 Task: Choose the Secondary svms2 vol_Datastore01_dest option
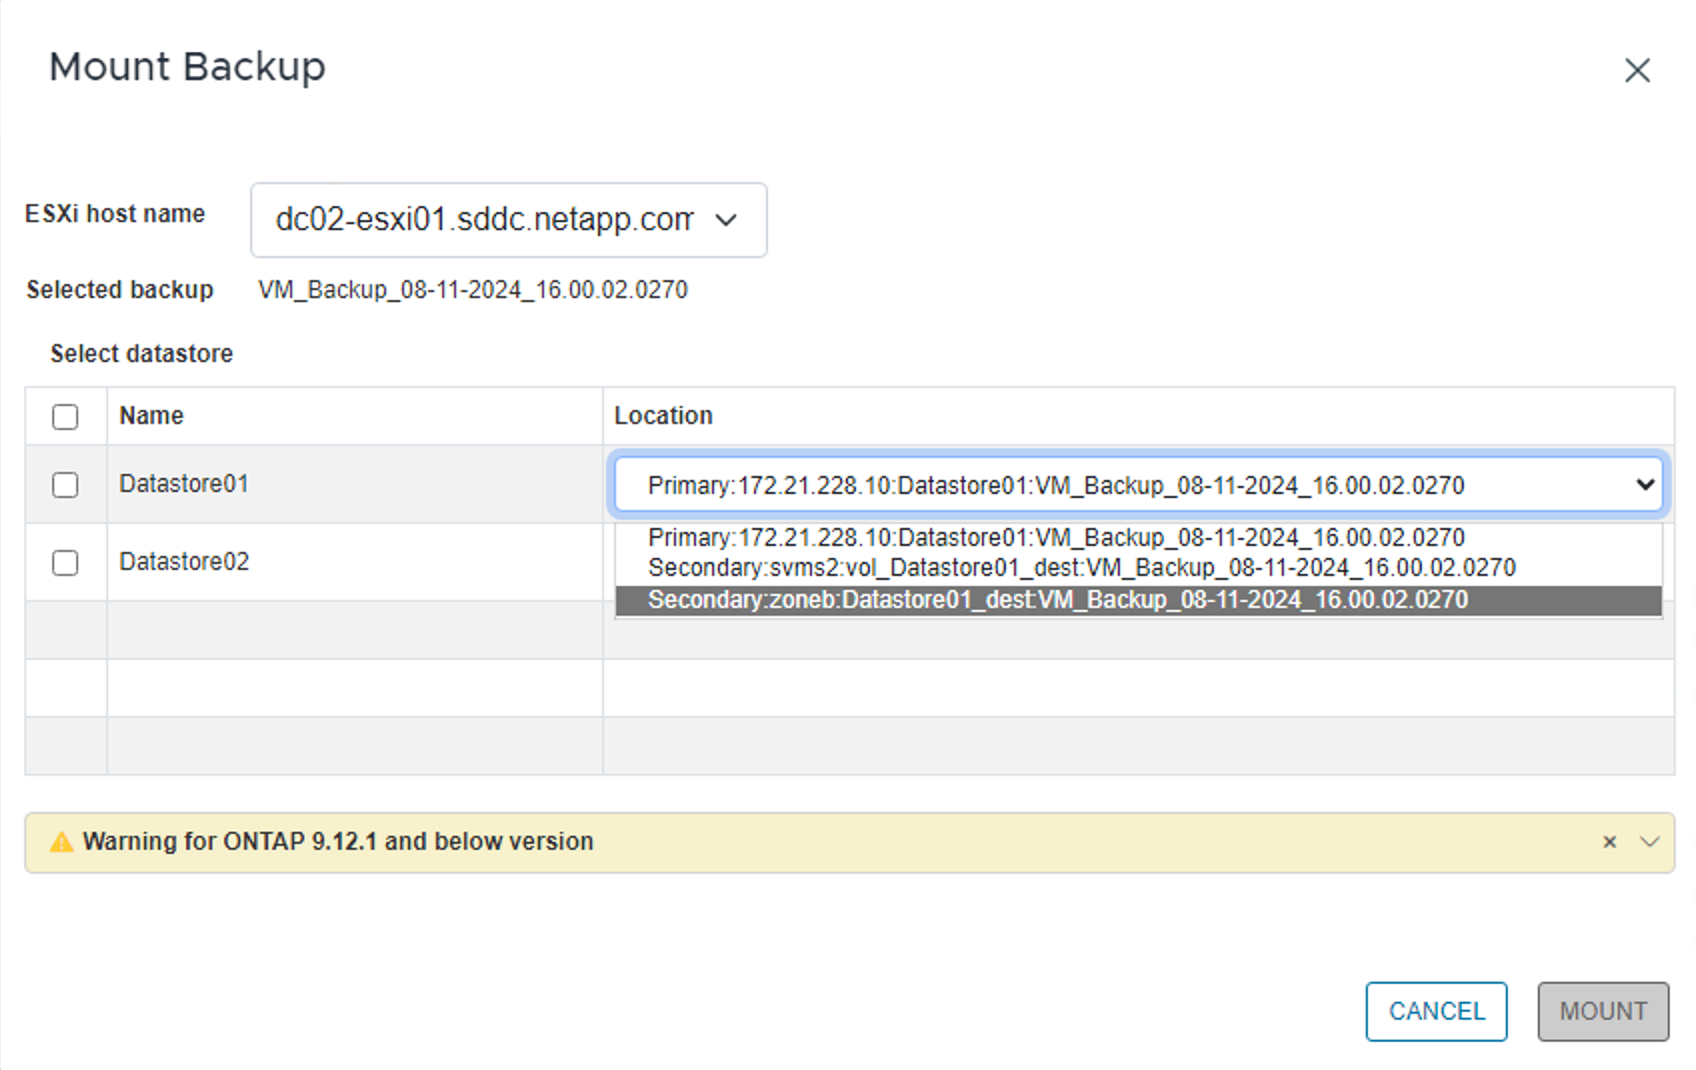(x=1081, y=568)
